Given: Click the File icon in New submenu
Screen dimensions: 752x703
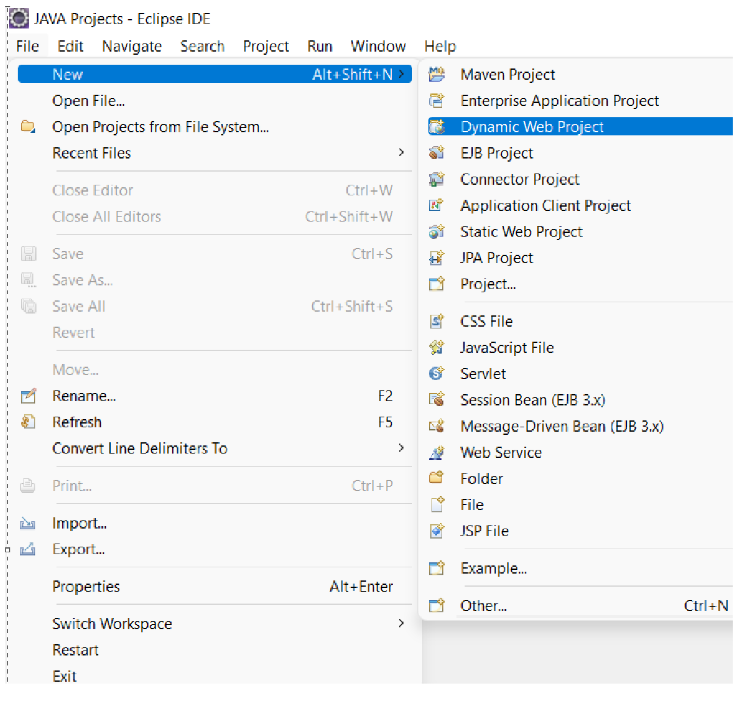Looking at the screenshot, I should coord(436,504).
